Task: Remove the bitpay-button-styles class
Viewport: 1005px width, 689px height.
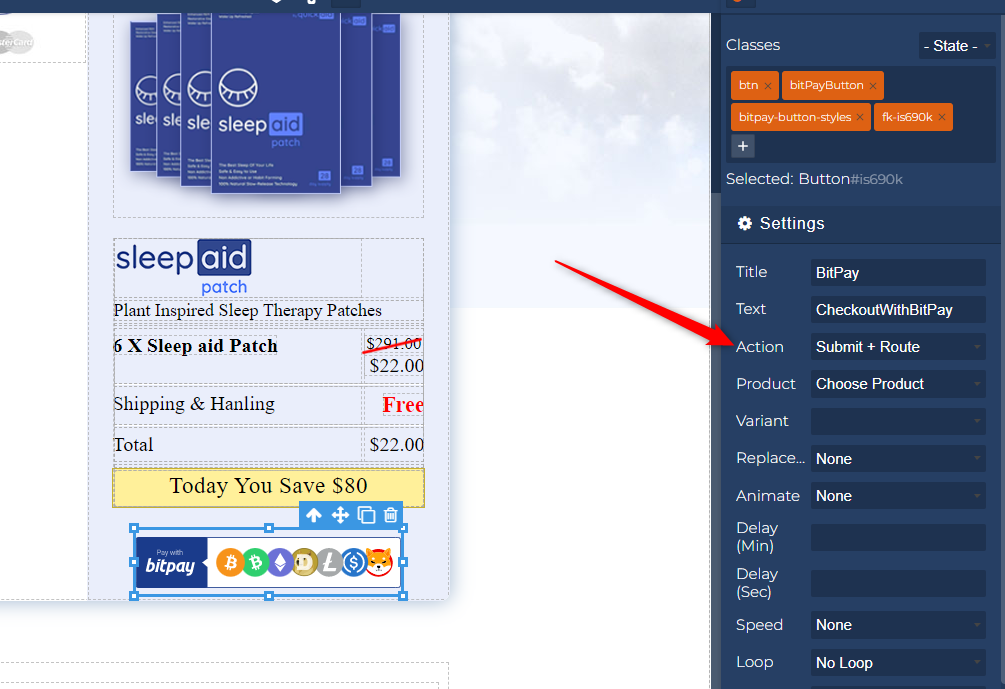Action: point(859,118)
